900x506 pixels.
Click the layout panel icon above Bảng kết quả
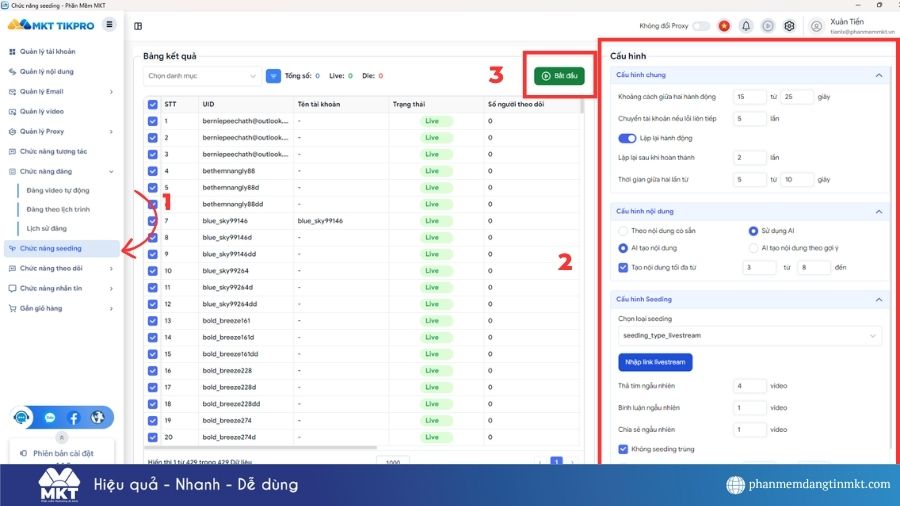(x=138, y=26)
